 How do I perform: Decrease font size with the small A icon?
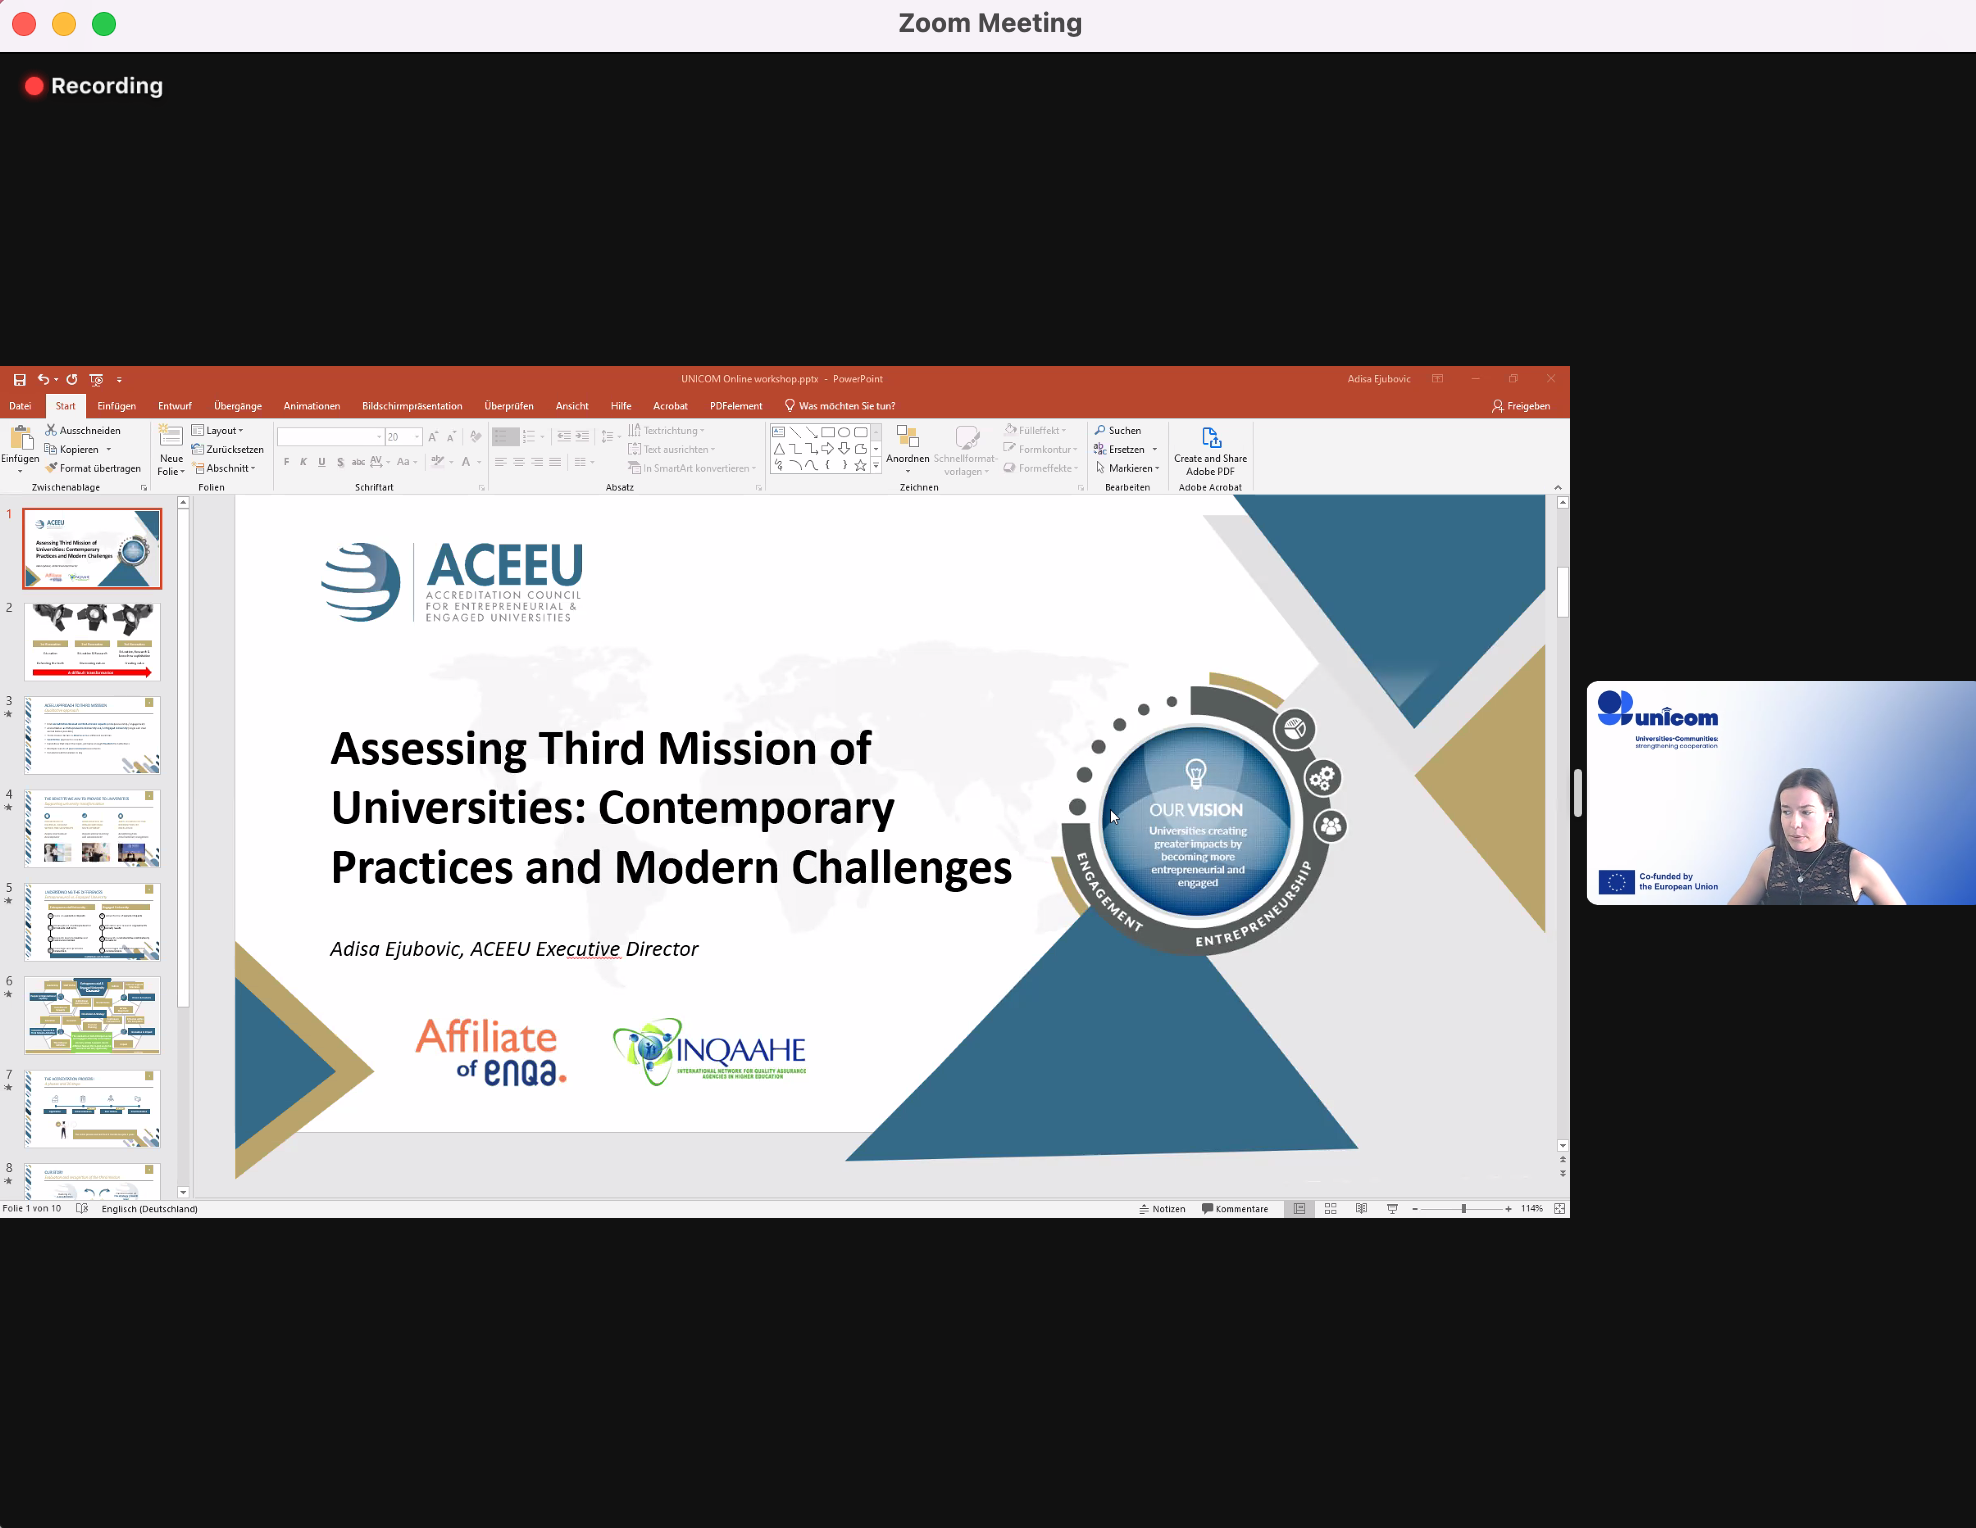451,437
